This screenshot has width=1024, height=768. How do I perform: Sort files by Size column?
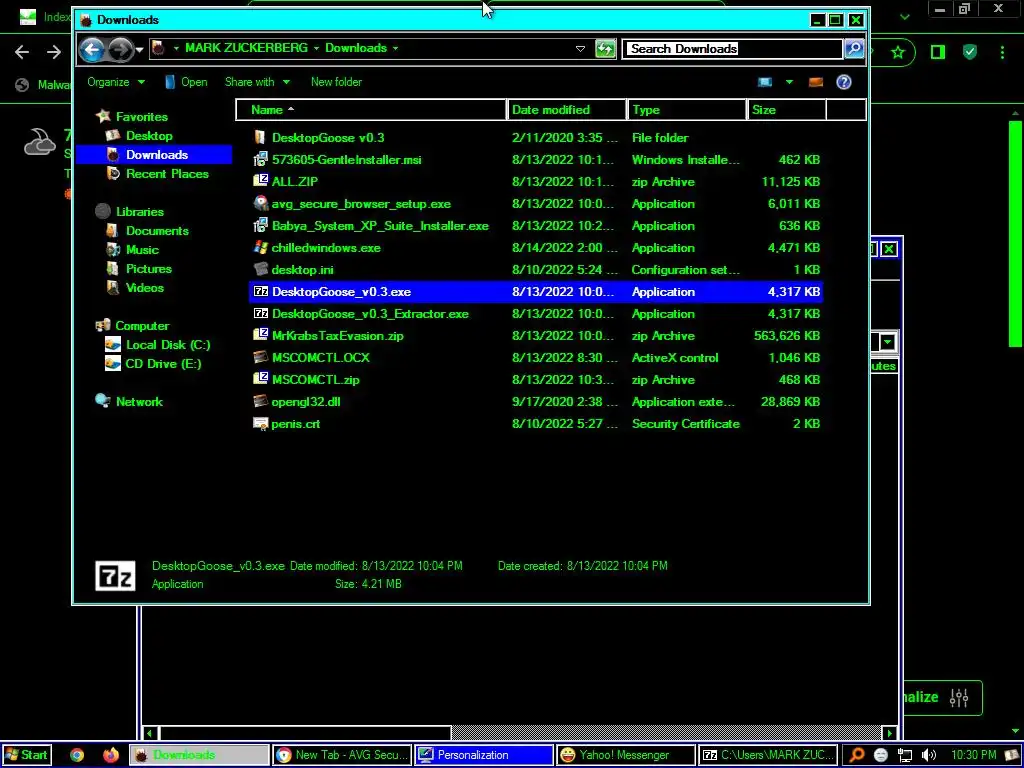tap(787, 110)
